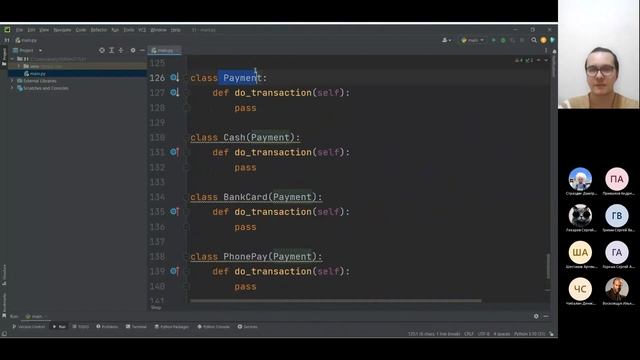Click the Debug bug icon
Image resolution: width=640 pixels, height=360 pixels.
point(503,40)
